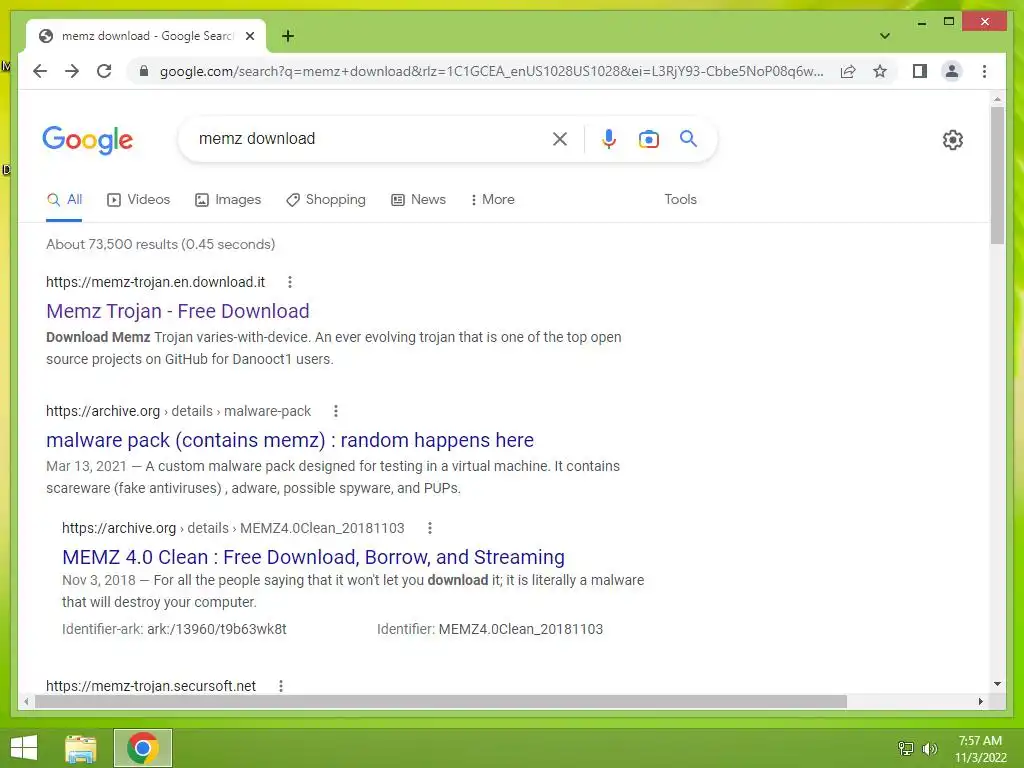Reload the Google search page

[x=104, y=71]
